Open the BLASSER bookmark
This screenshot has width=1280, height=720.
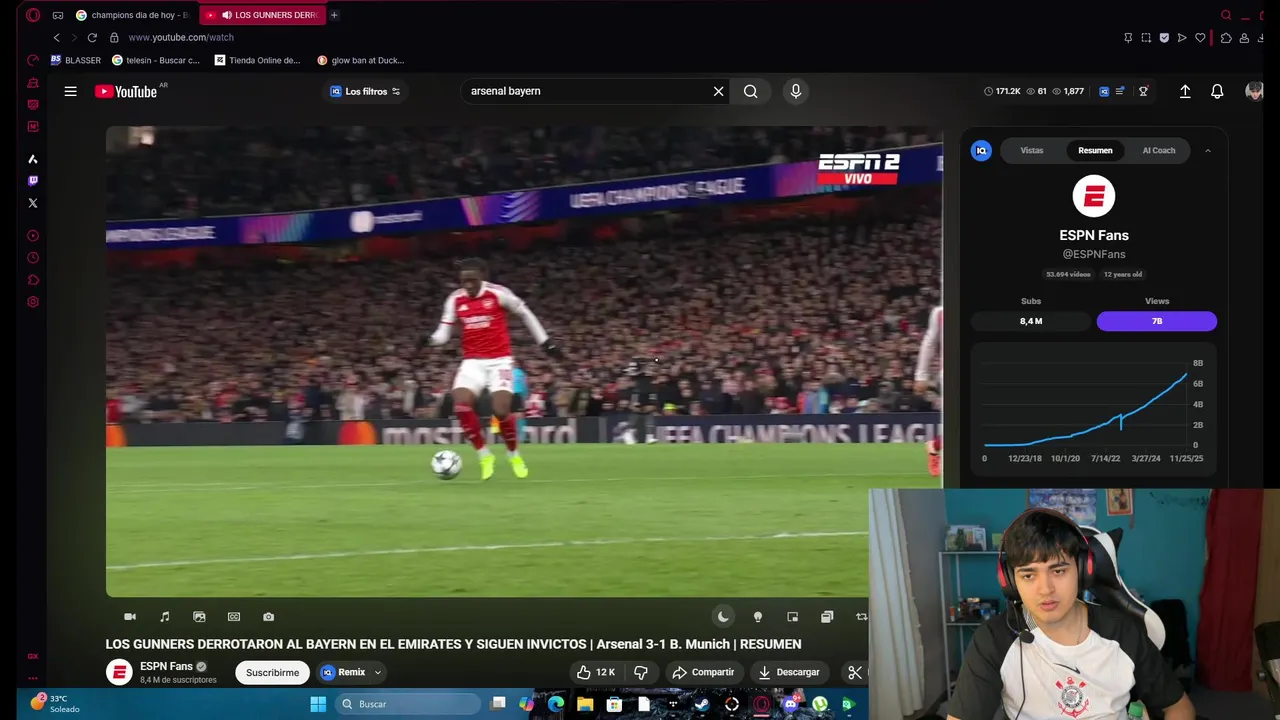pos(75,60)
